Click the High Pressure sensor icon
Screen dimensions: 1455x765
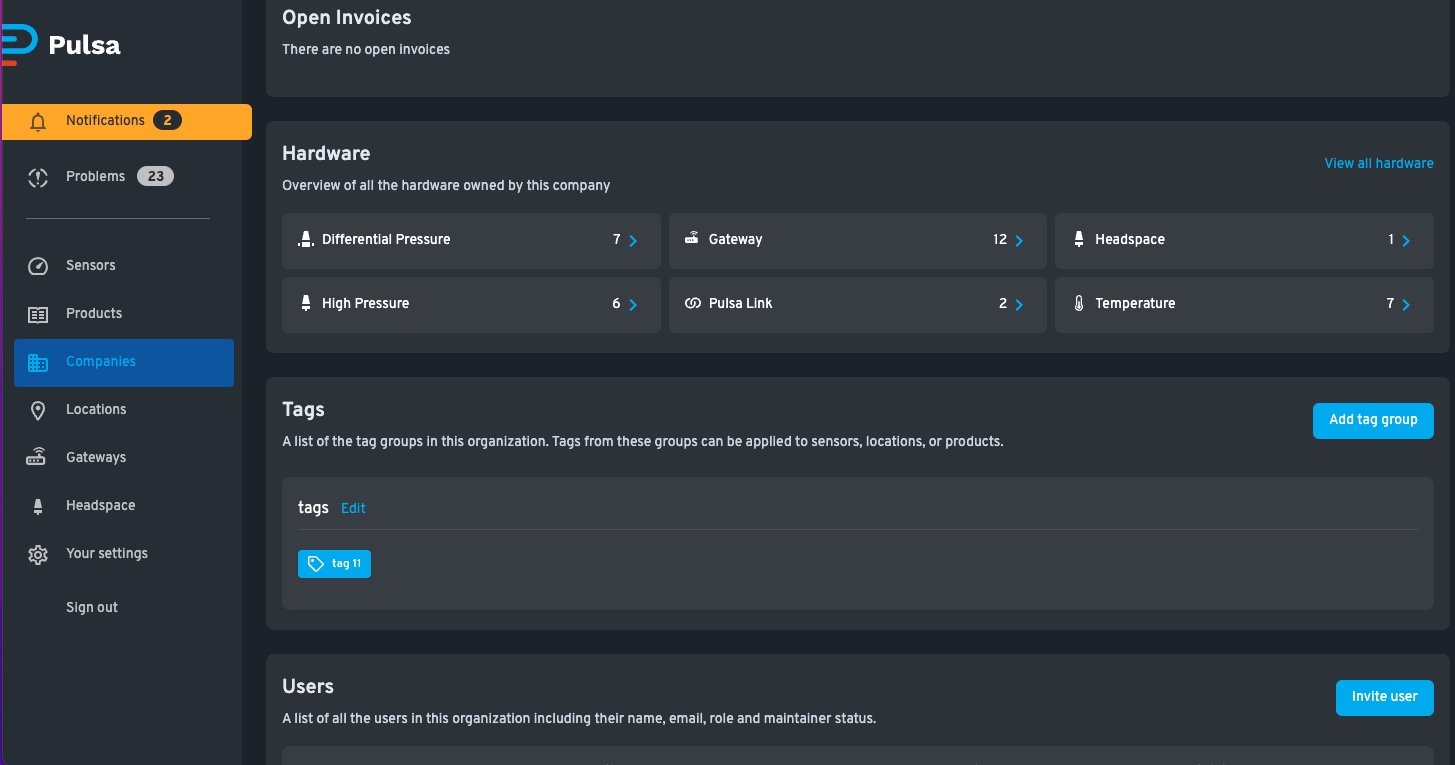click(x=306, y=304)
